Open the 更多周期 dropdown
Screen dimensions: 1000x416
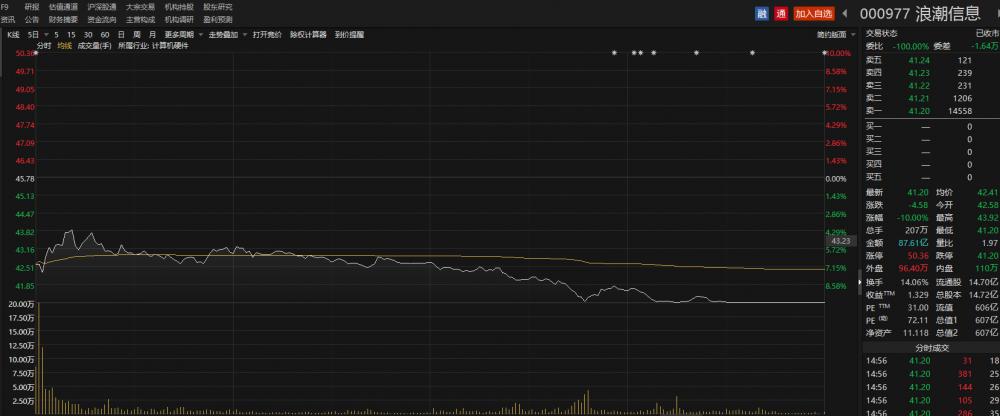(181, 34)
